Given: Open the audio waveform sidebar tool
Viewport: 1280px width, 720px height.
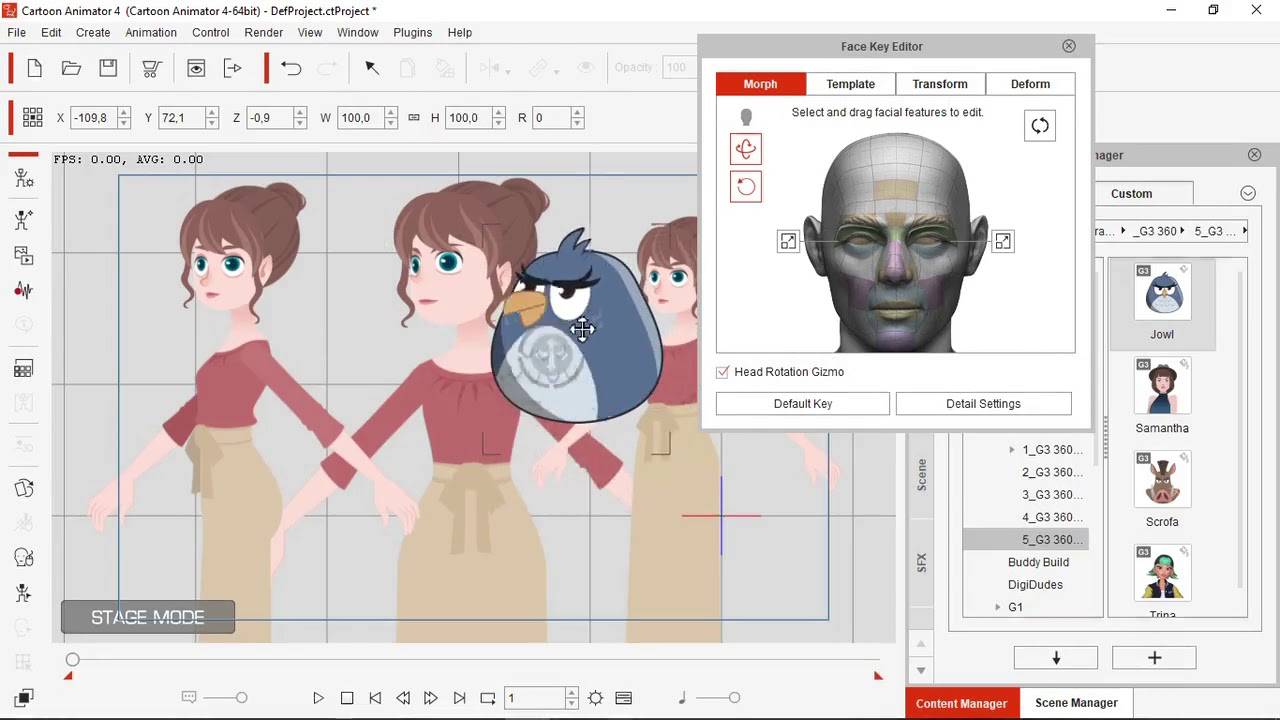Looking at the screenshot, I should (x=24, y=290).
